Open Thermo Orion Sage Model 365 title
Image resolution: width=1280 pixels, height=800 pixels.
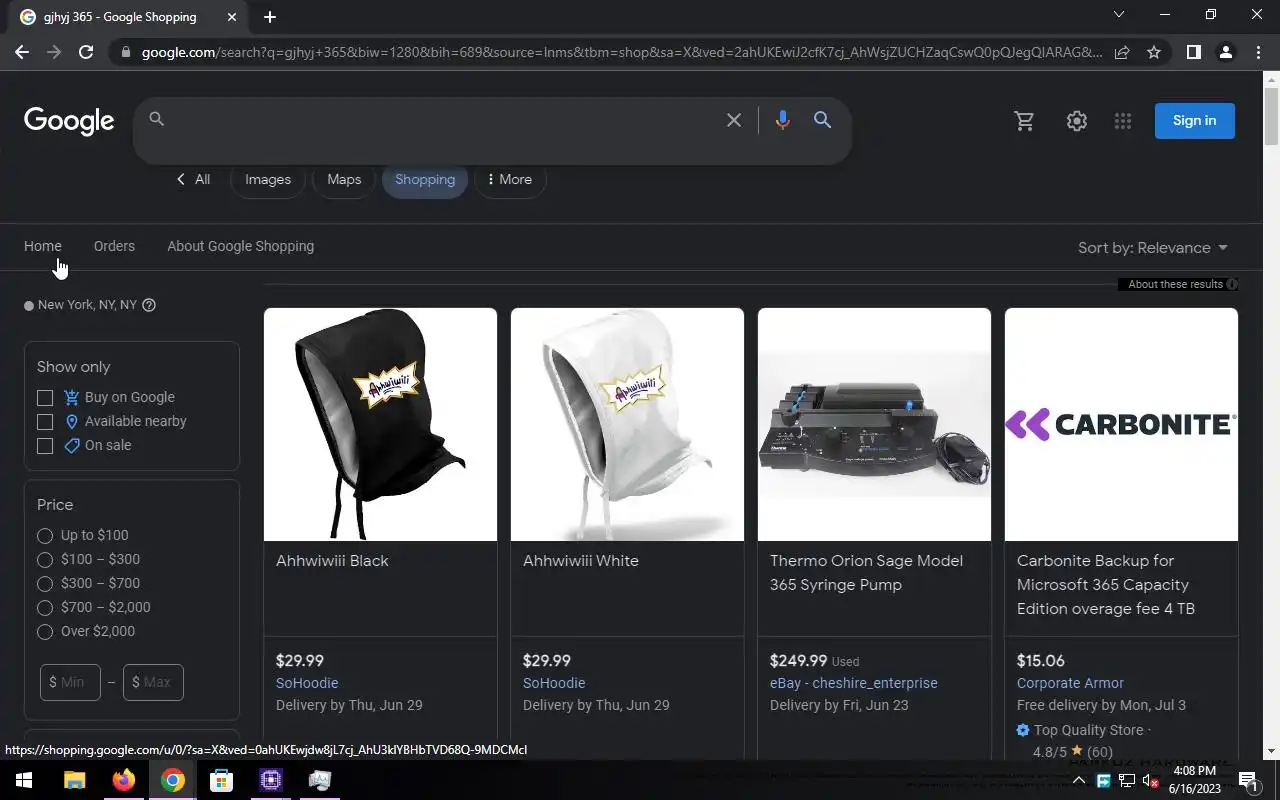click(x=867, y=573)
